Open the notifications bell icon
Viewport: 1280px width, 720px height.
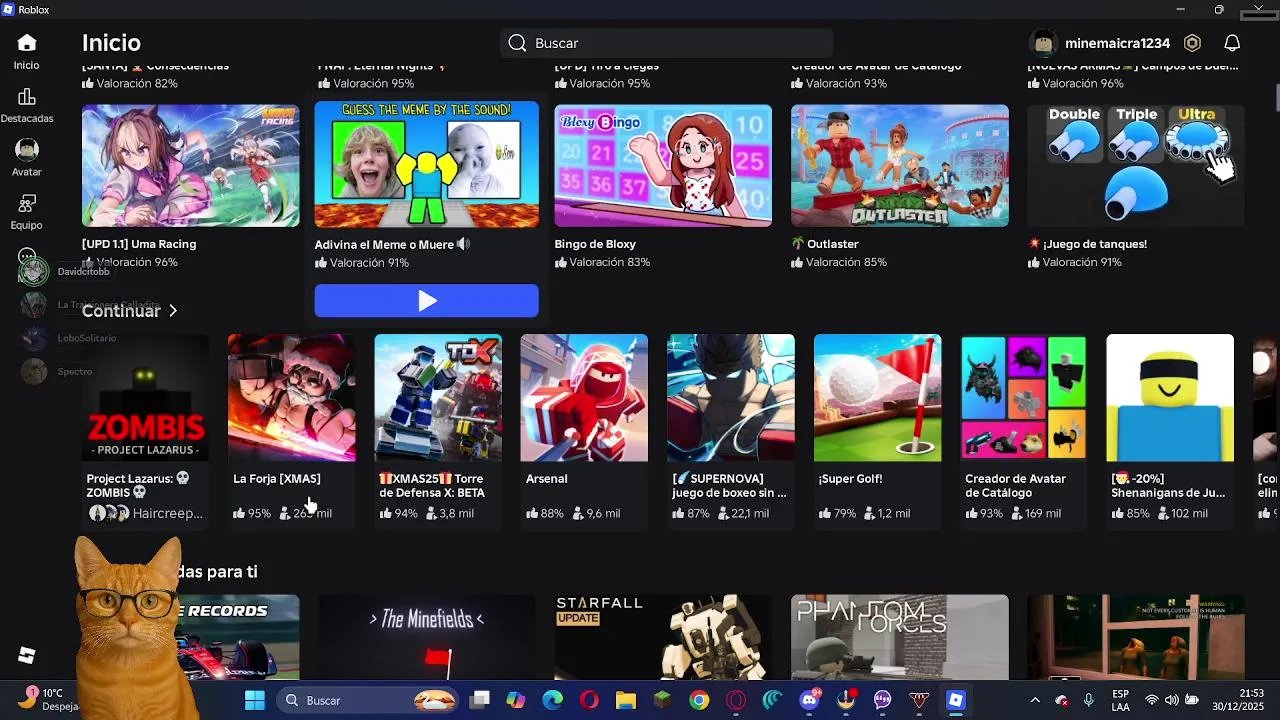pyautogui.click(x=1232, y=43)
